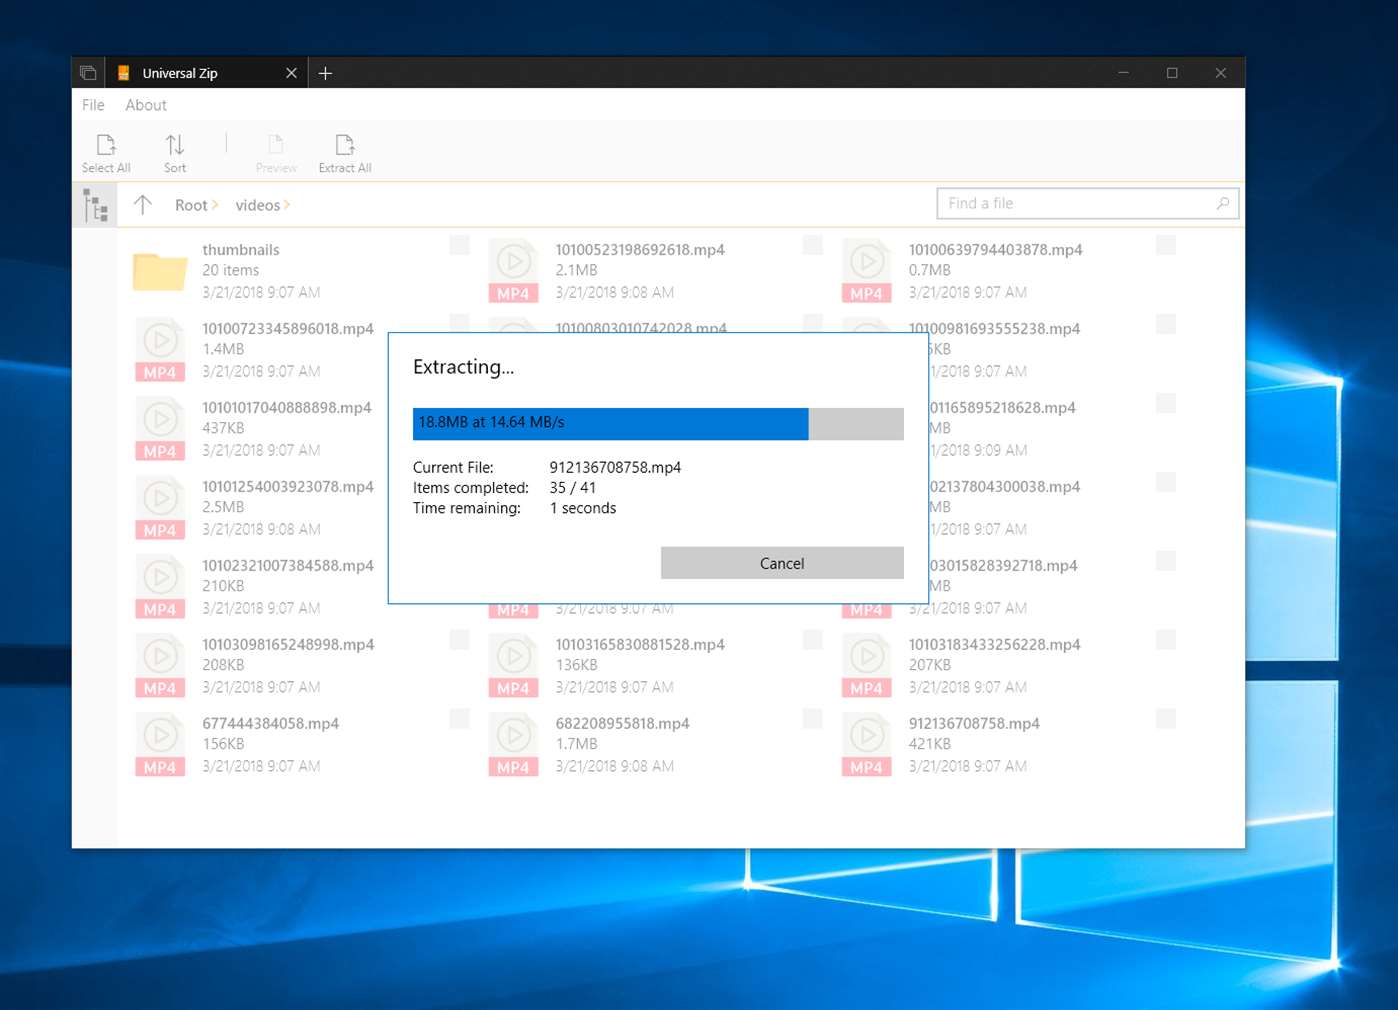
Task: Click the 10100723345896018.mp4 file name
Action: [288, 329]
